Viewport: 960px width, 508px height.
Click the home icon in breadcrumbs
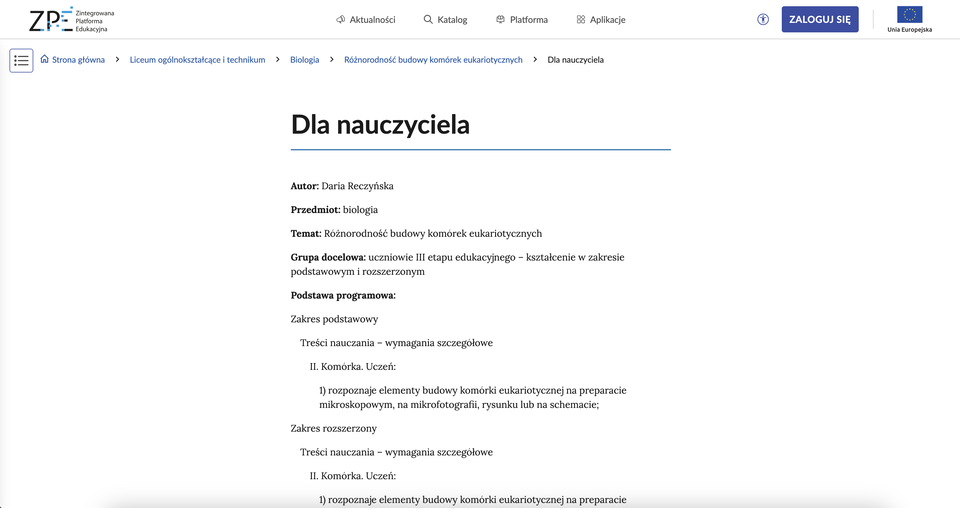(44, 60)
